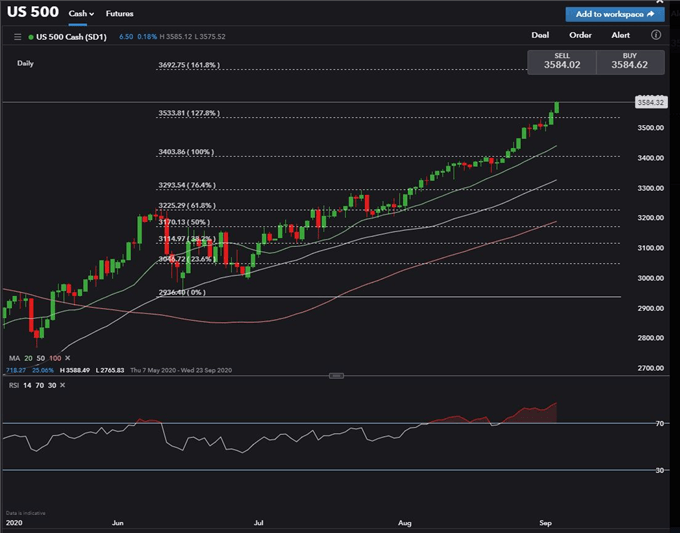Viewport: 680px width, 533px height.
Task: Click the latest green candle at 3584
Action: pyautogui.click(x=556, y=108)
